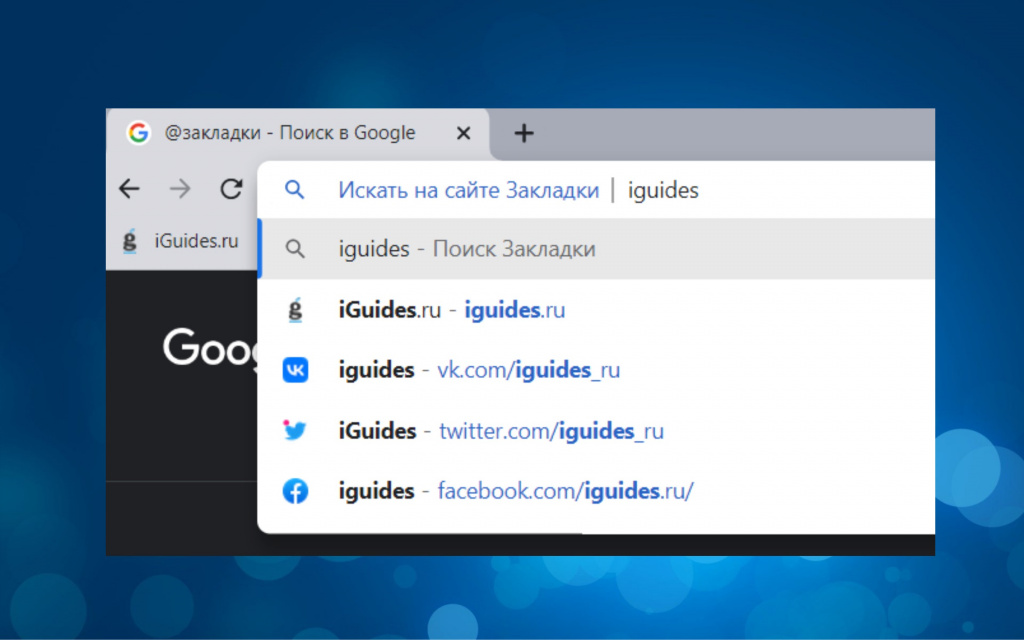The image size is (1024, 640).
Task: Open the twitter.com/iguides_ru suggestion
Action: click(x=598, y=431)
